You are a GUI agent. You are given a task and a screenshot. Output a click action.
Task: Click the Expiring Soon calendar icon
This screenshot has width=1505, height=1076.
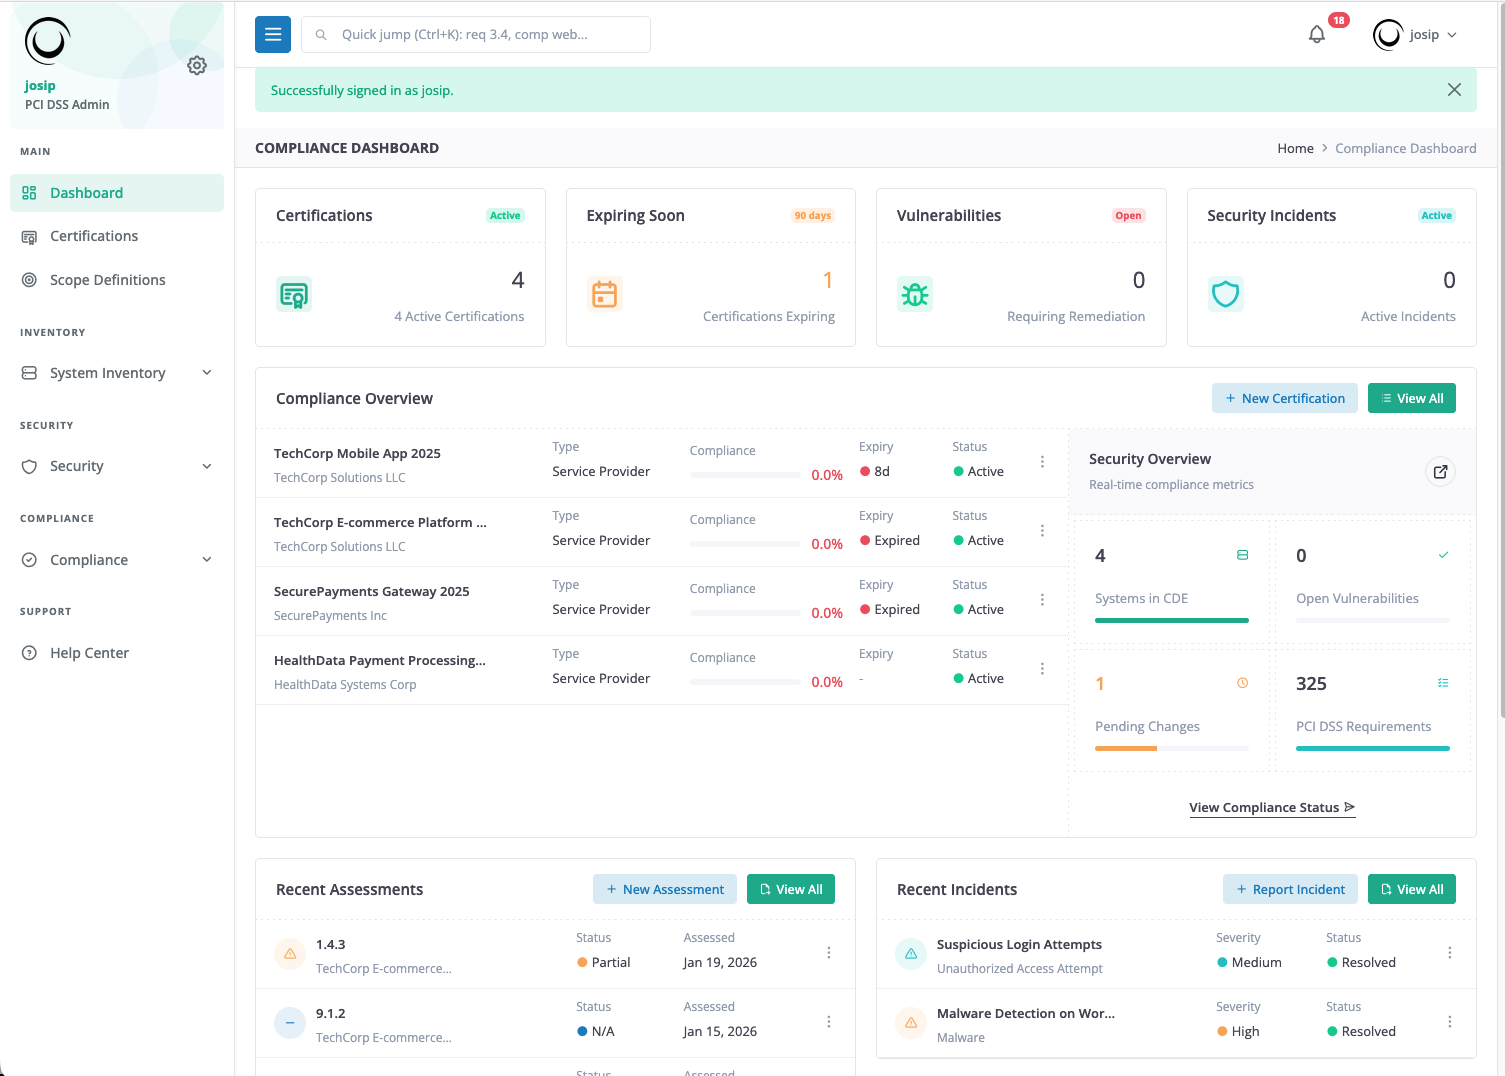click(x=604, y=293)
